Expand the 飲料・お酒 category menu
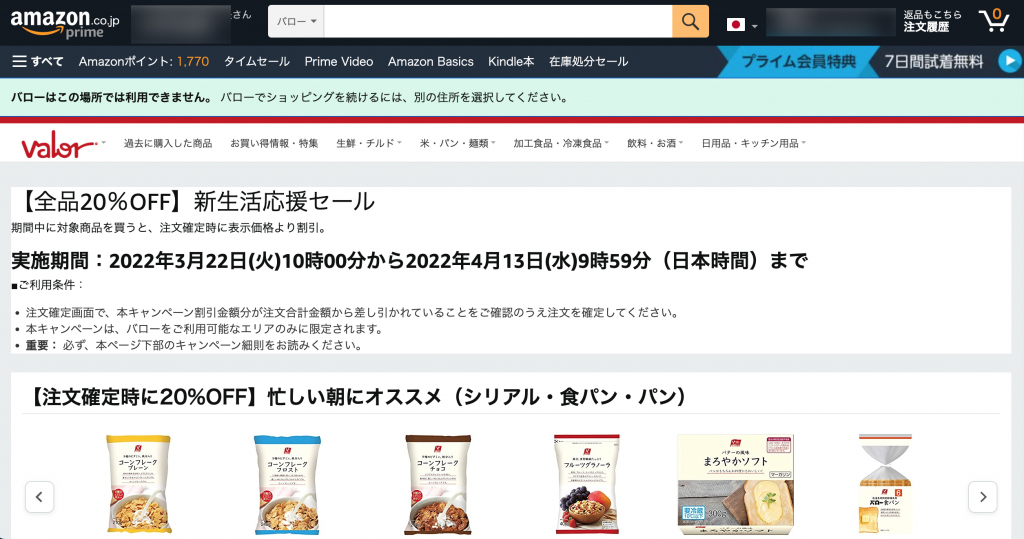Viewport: 1024px width, 539px height. pos(655,143)
